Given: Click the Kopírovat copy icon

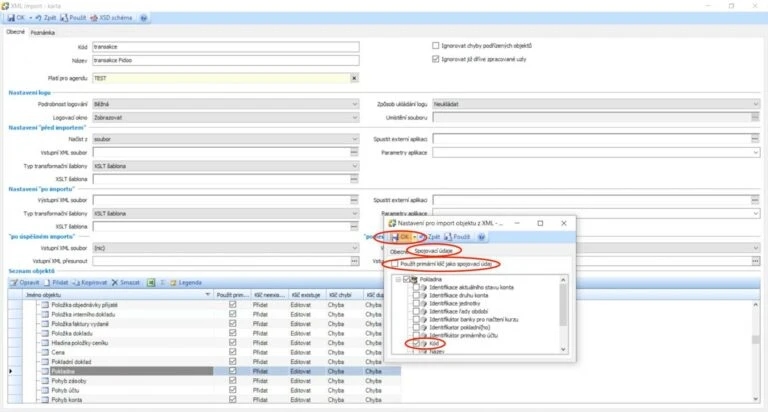Looking at the screenshot, I should tap(76, 283).
